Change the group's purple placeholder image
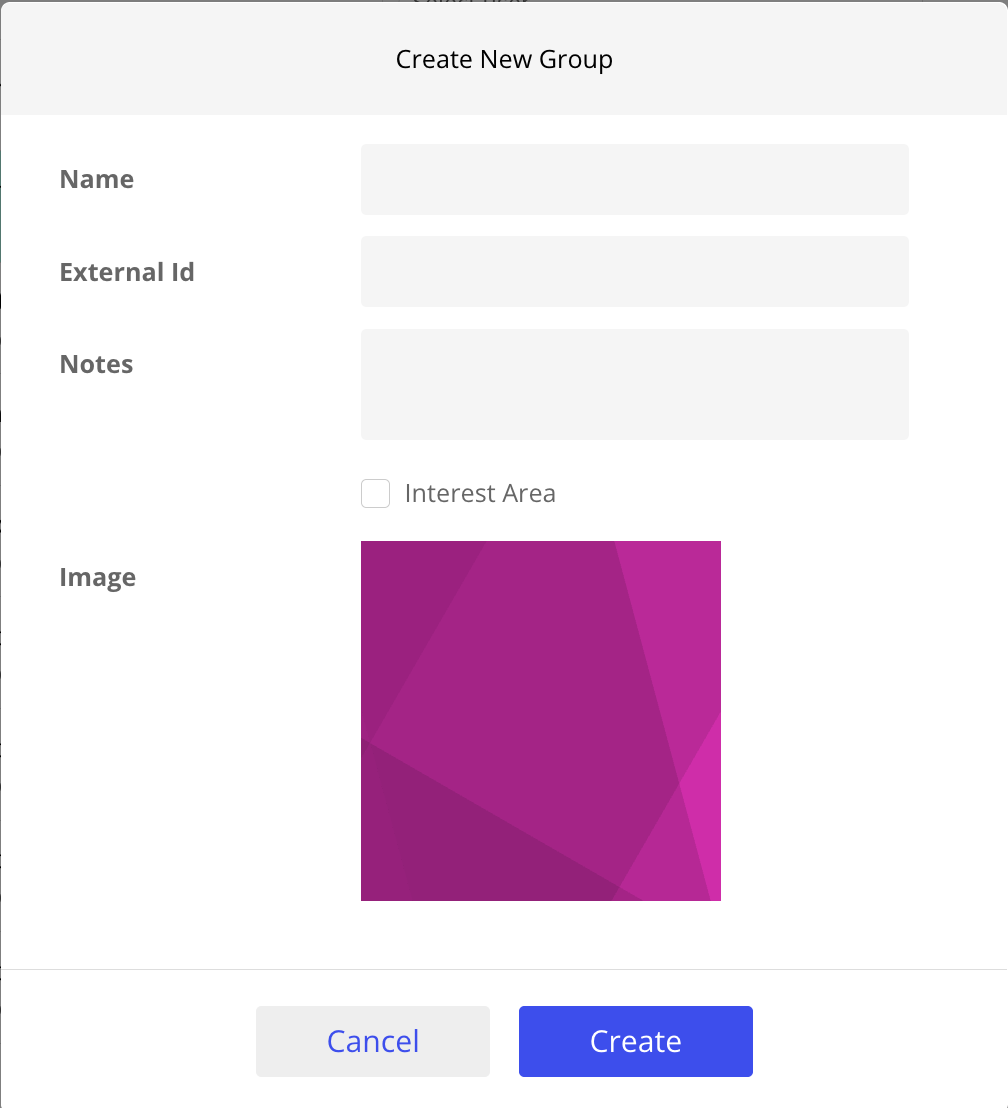 point(540,720)
